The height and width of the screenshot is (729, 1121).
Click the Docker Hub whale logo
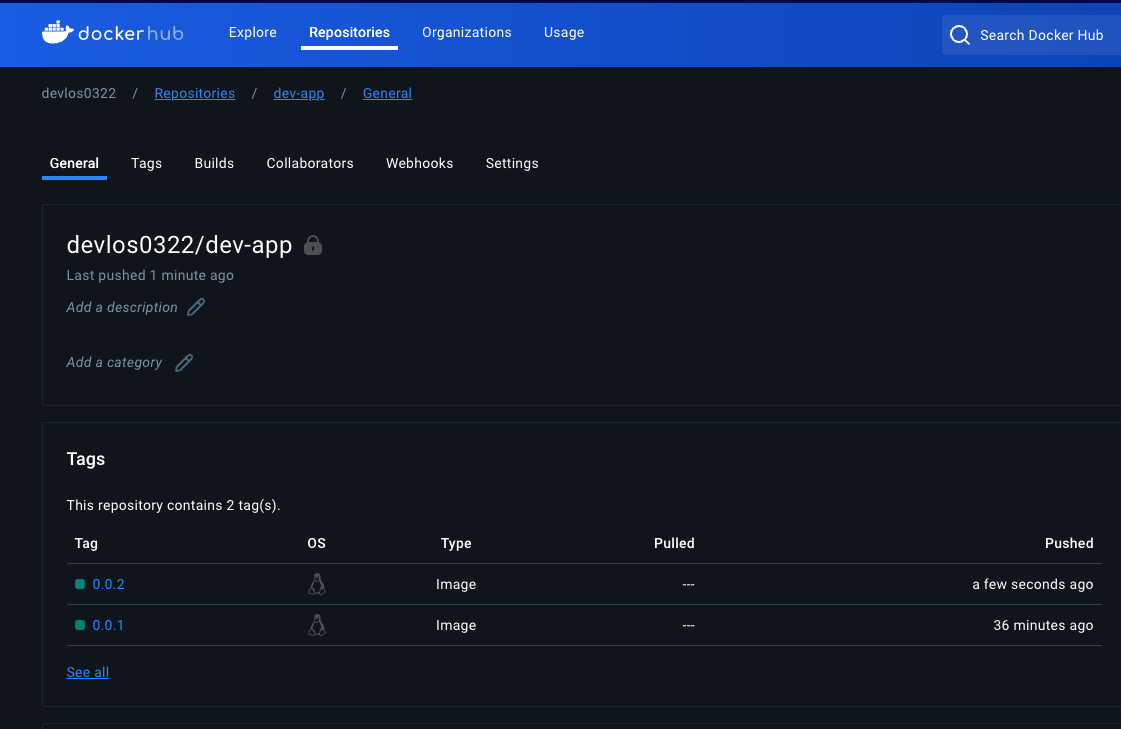[57, 32]
